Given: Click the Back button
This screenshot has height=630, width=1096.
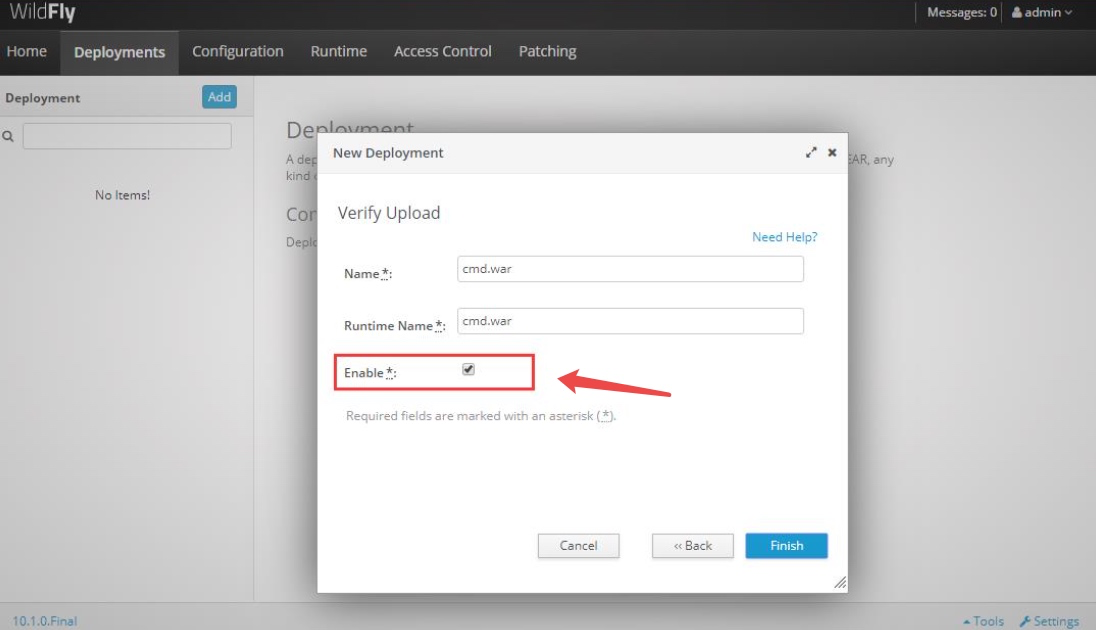Looking at the screenshot, I should click(693, 545).
